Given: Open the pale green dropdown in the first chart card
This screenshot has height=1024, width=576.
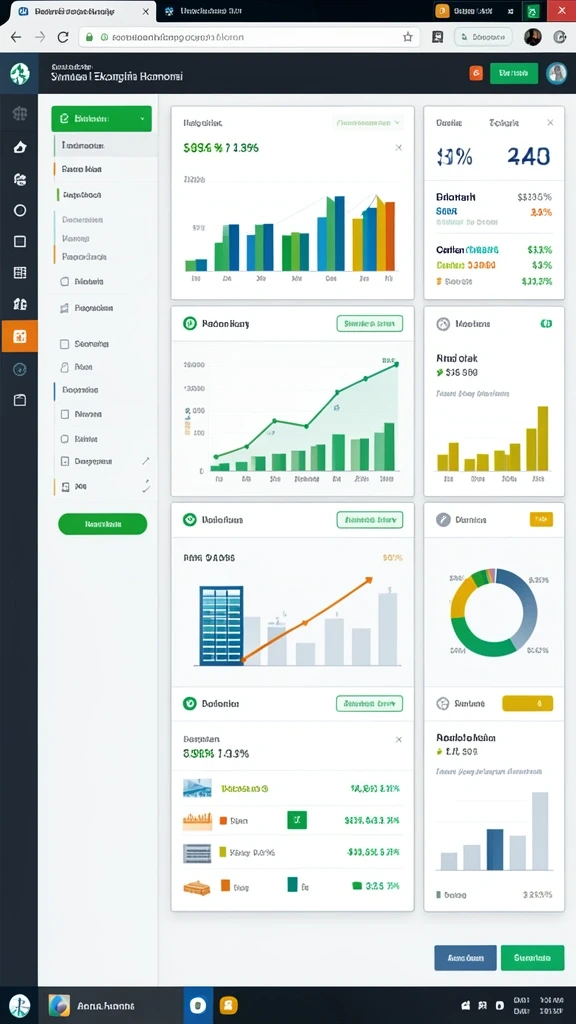Looking at the screenshot, I should coord(368,122).
